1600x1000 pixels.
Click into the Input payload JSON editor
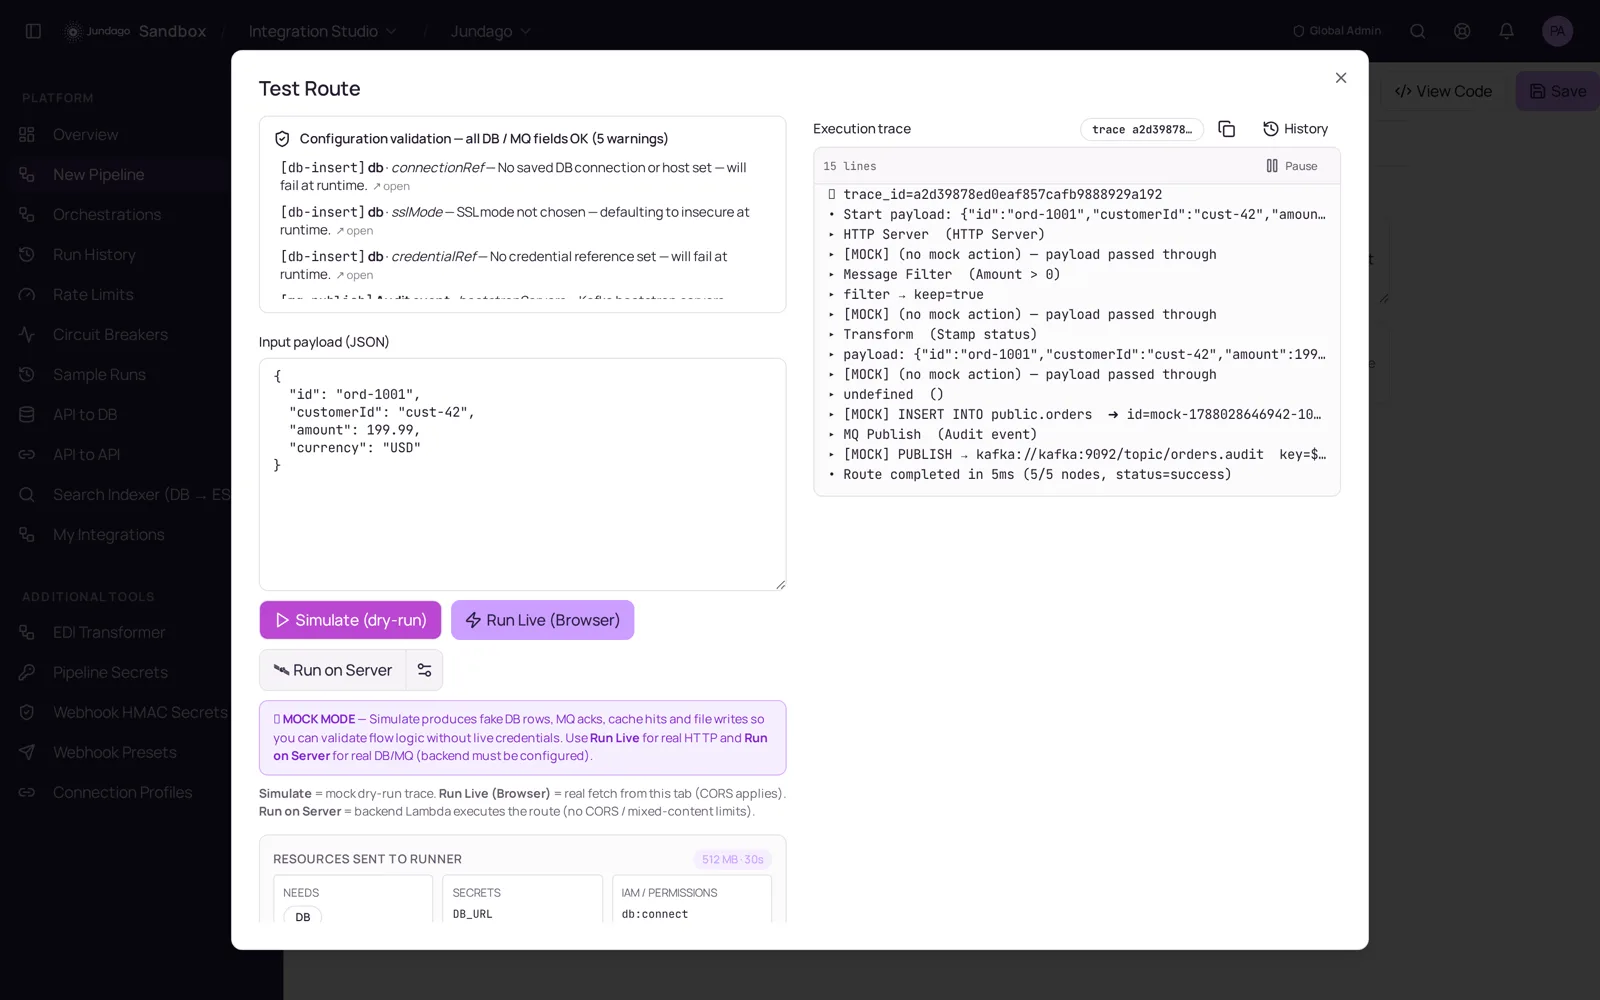(x=522, y=474)
